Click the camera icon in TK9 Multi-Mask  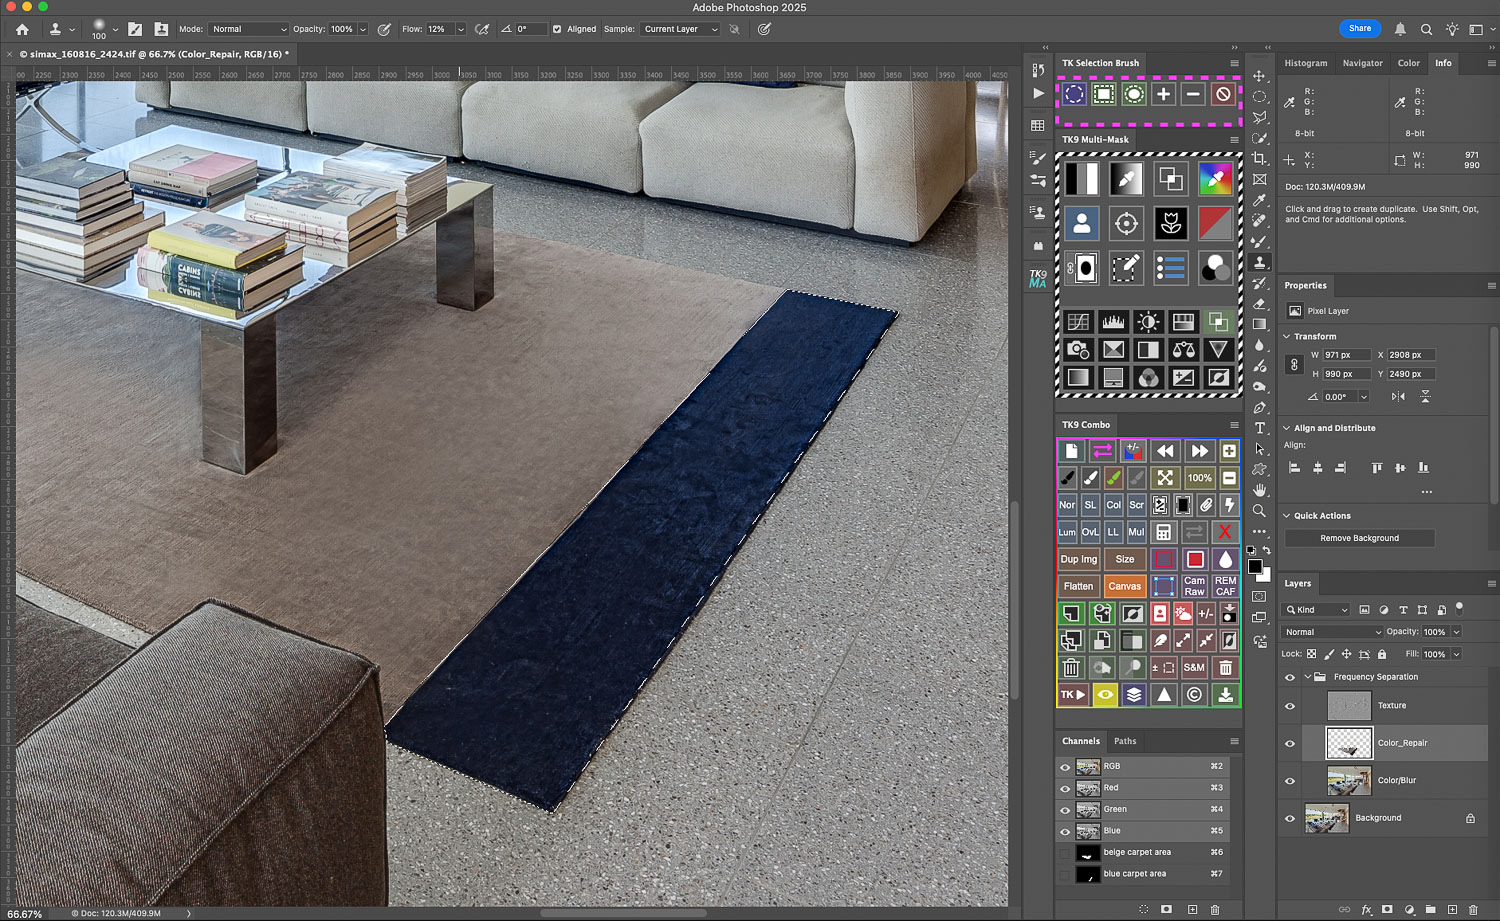1078,349
